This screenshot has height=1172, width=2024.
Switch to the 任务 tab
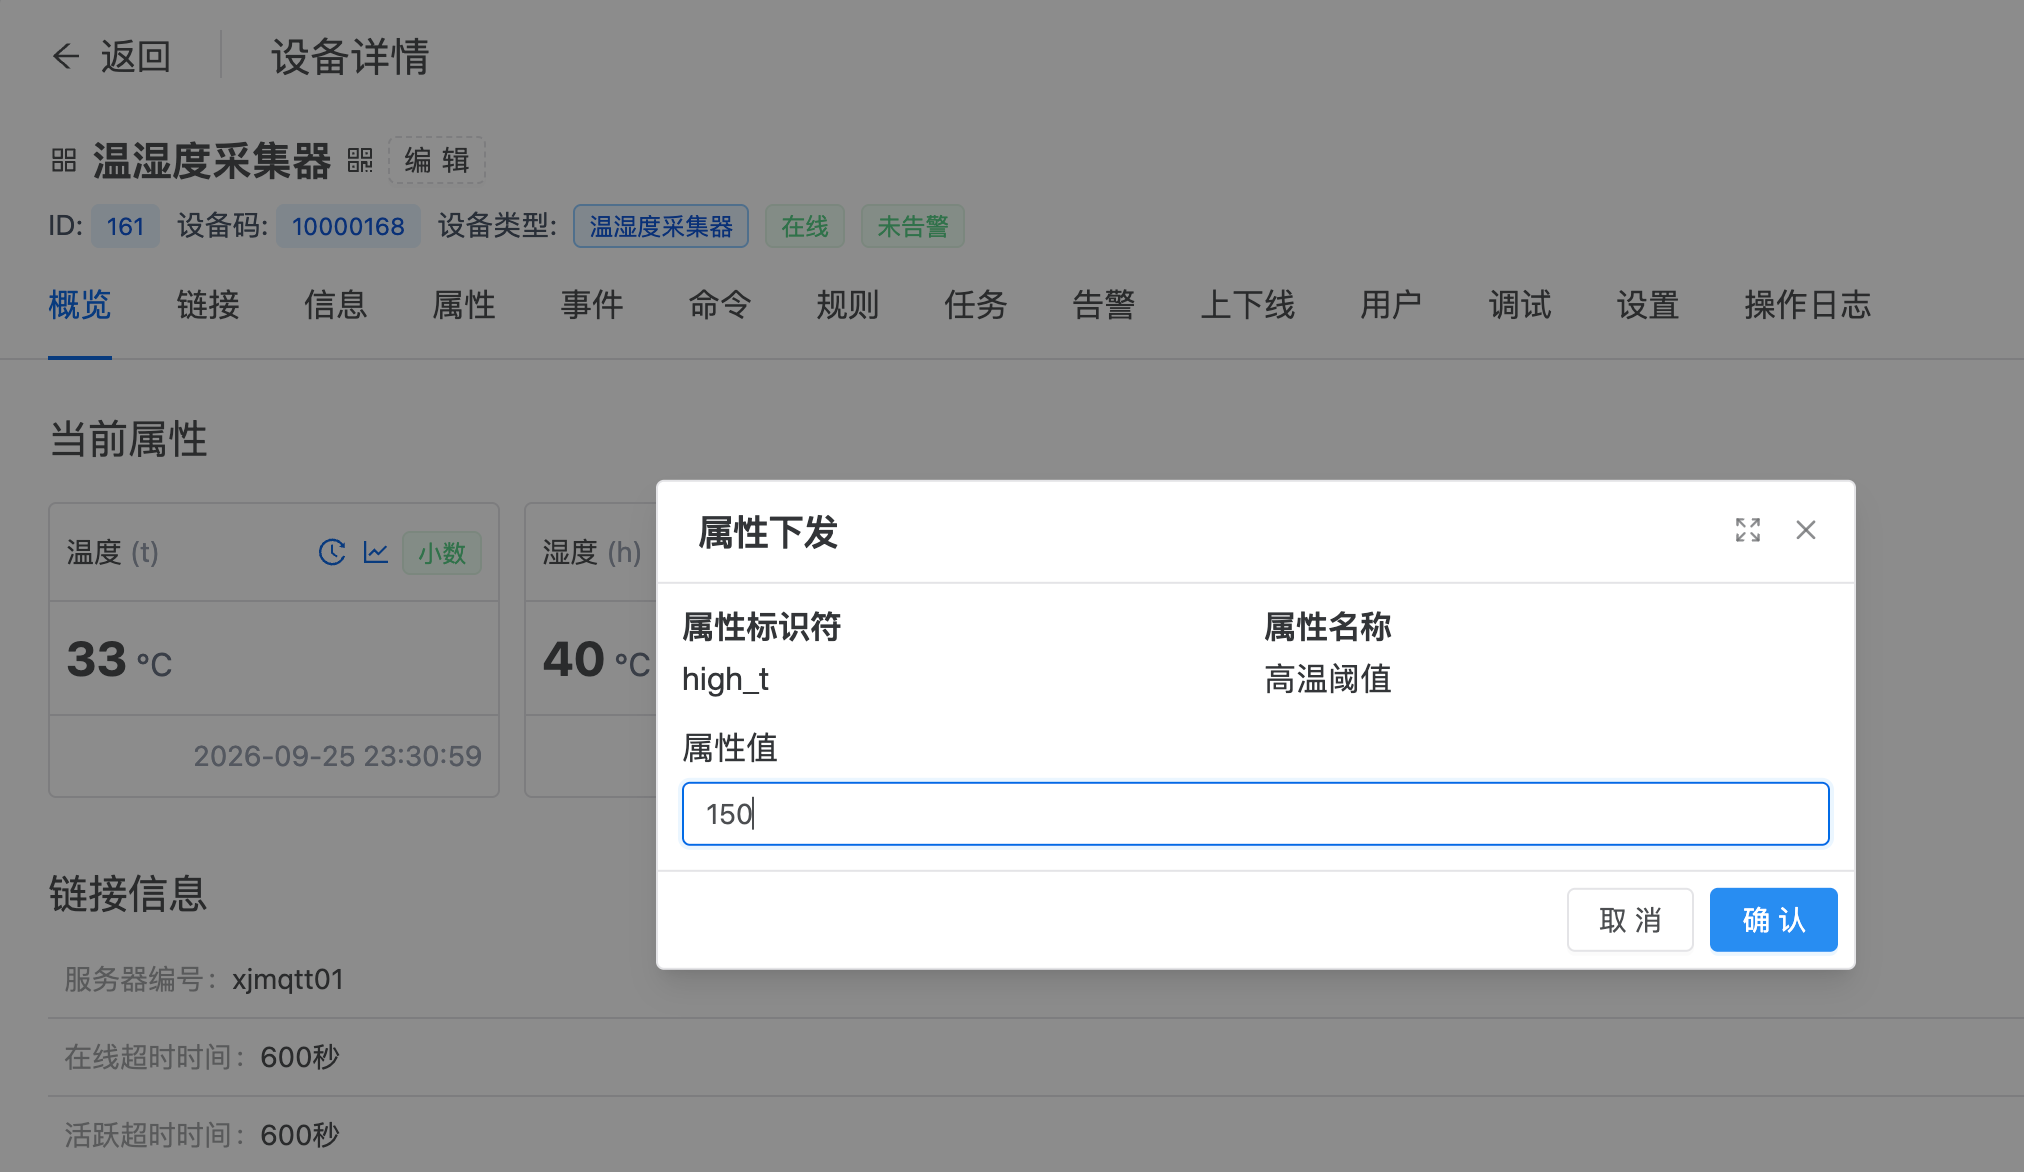point(976,304)
